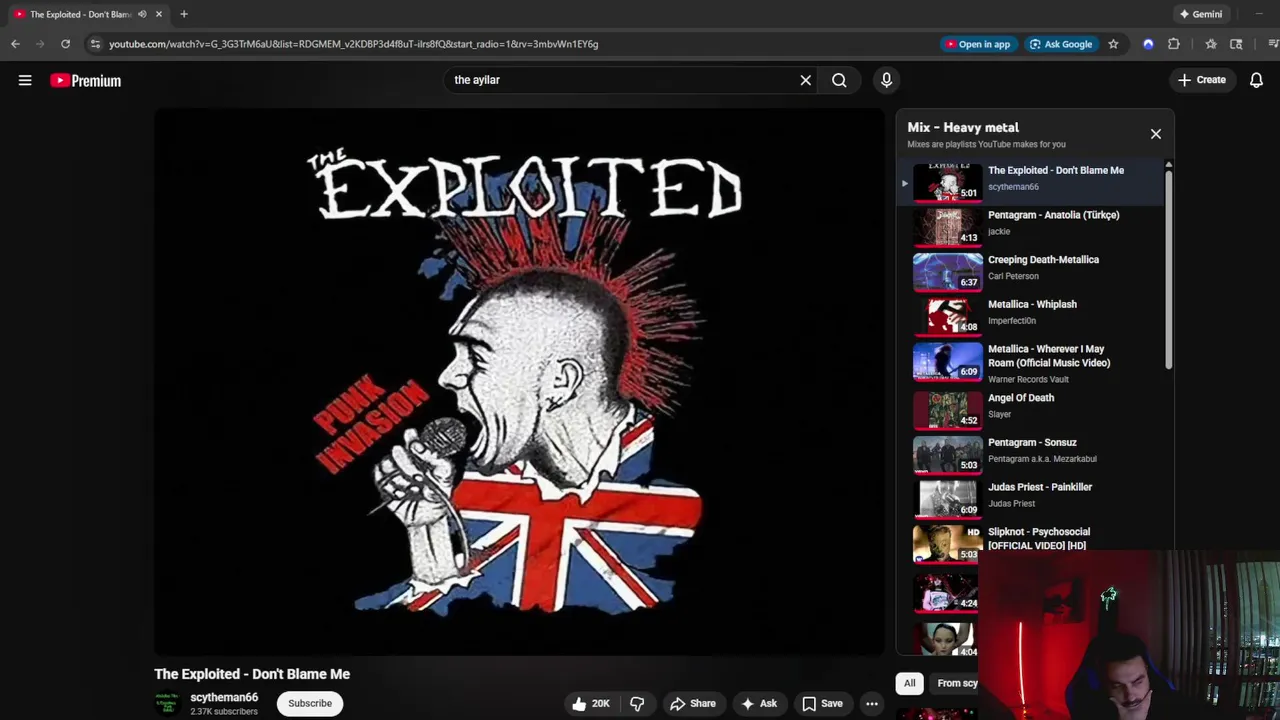
Task: Open the YouTube guide hamburger menu
Action: [25, 80]
